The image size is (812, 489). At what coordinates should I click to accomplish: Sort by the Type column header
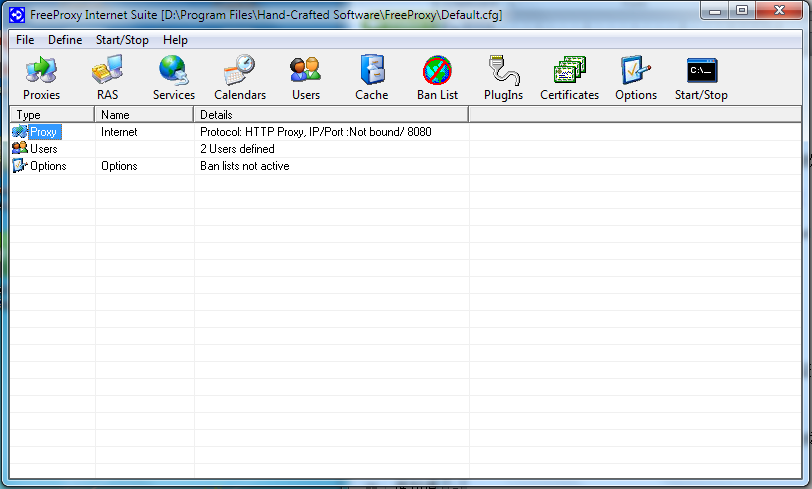[52, 114]
